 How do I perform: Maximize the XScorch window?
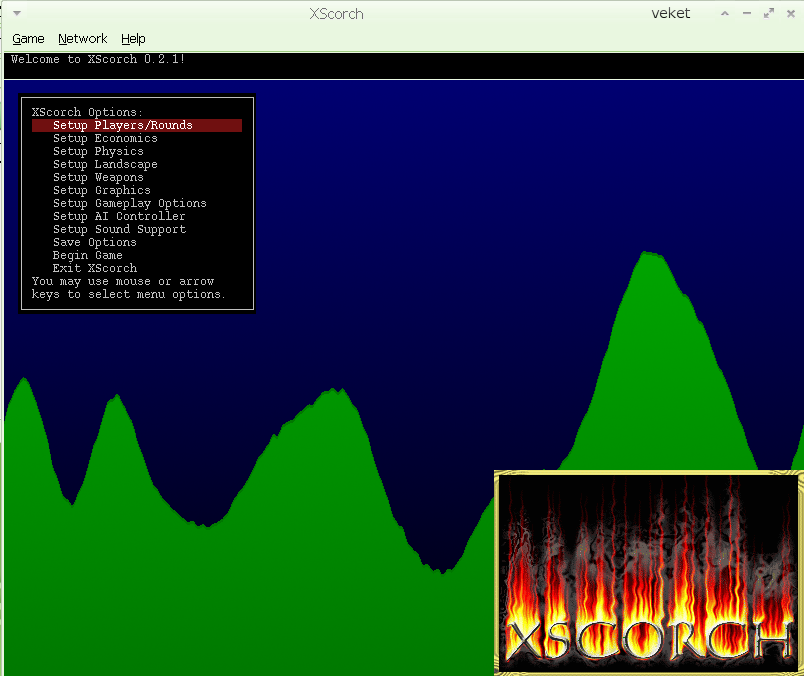click(769, 14)
